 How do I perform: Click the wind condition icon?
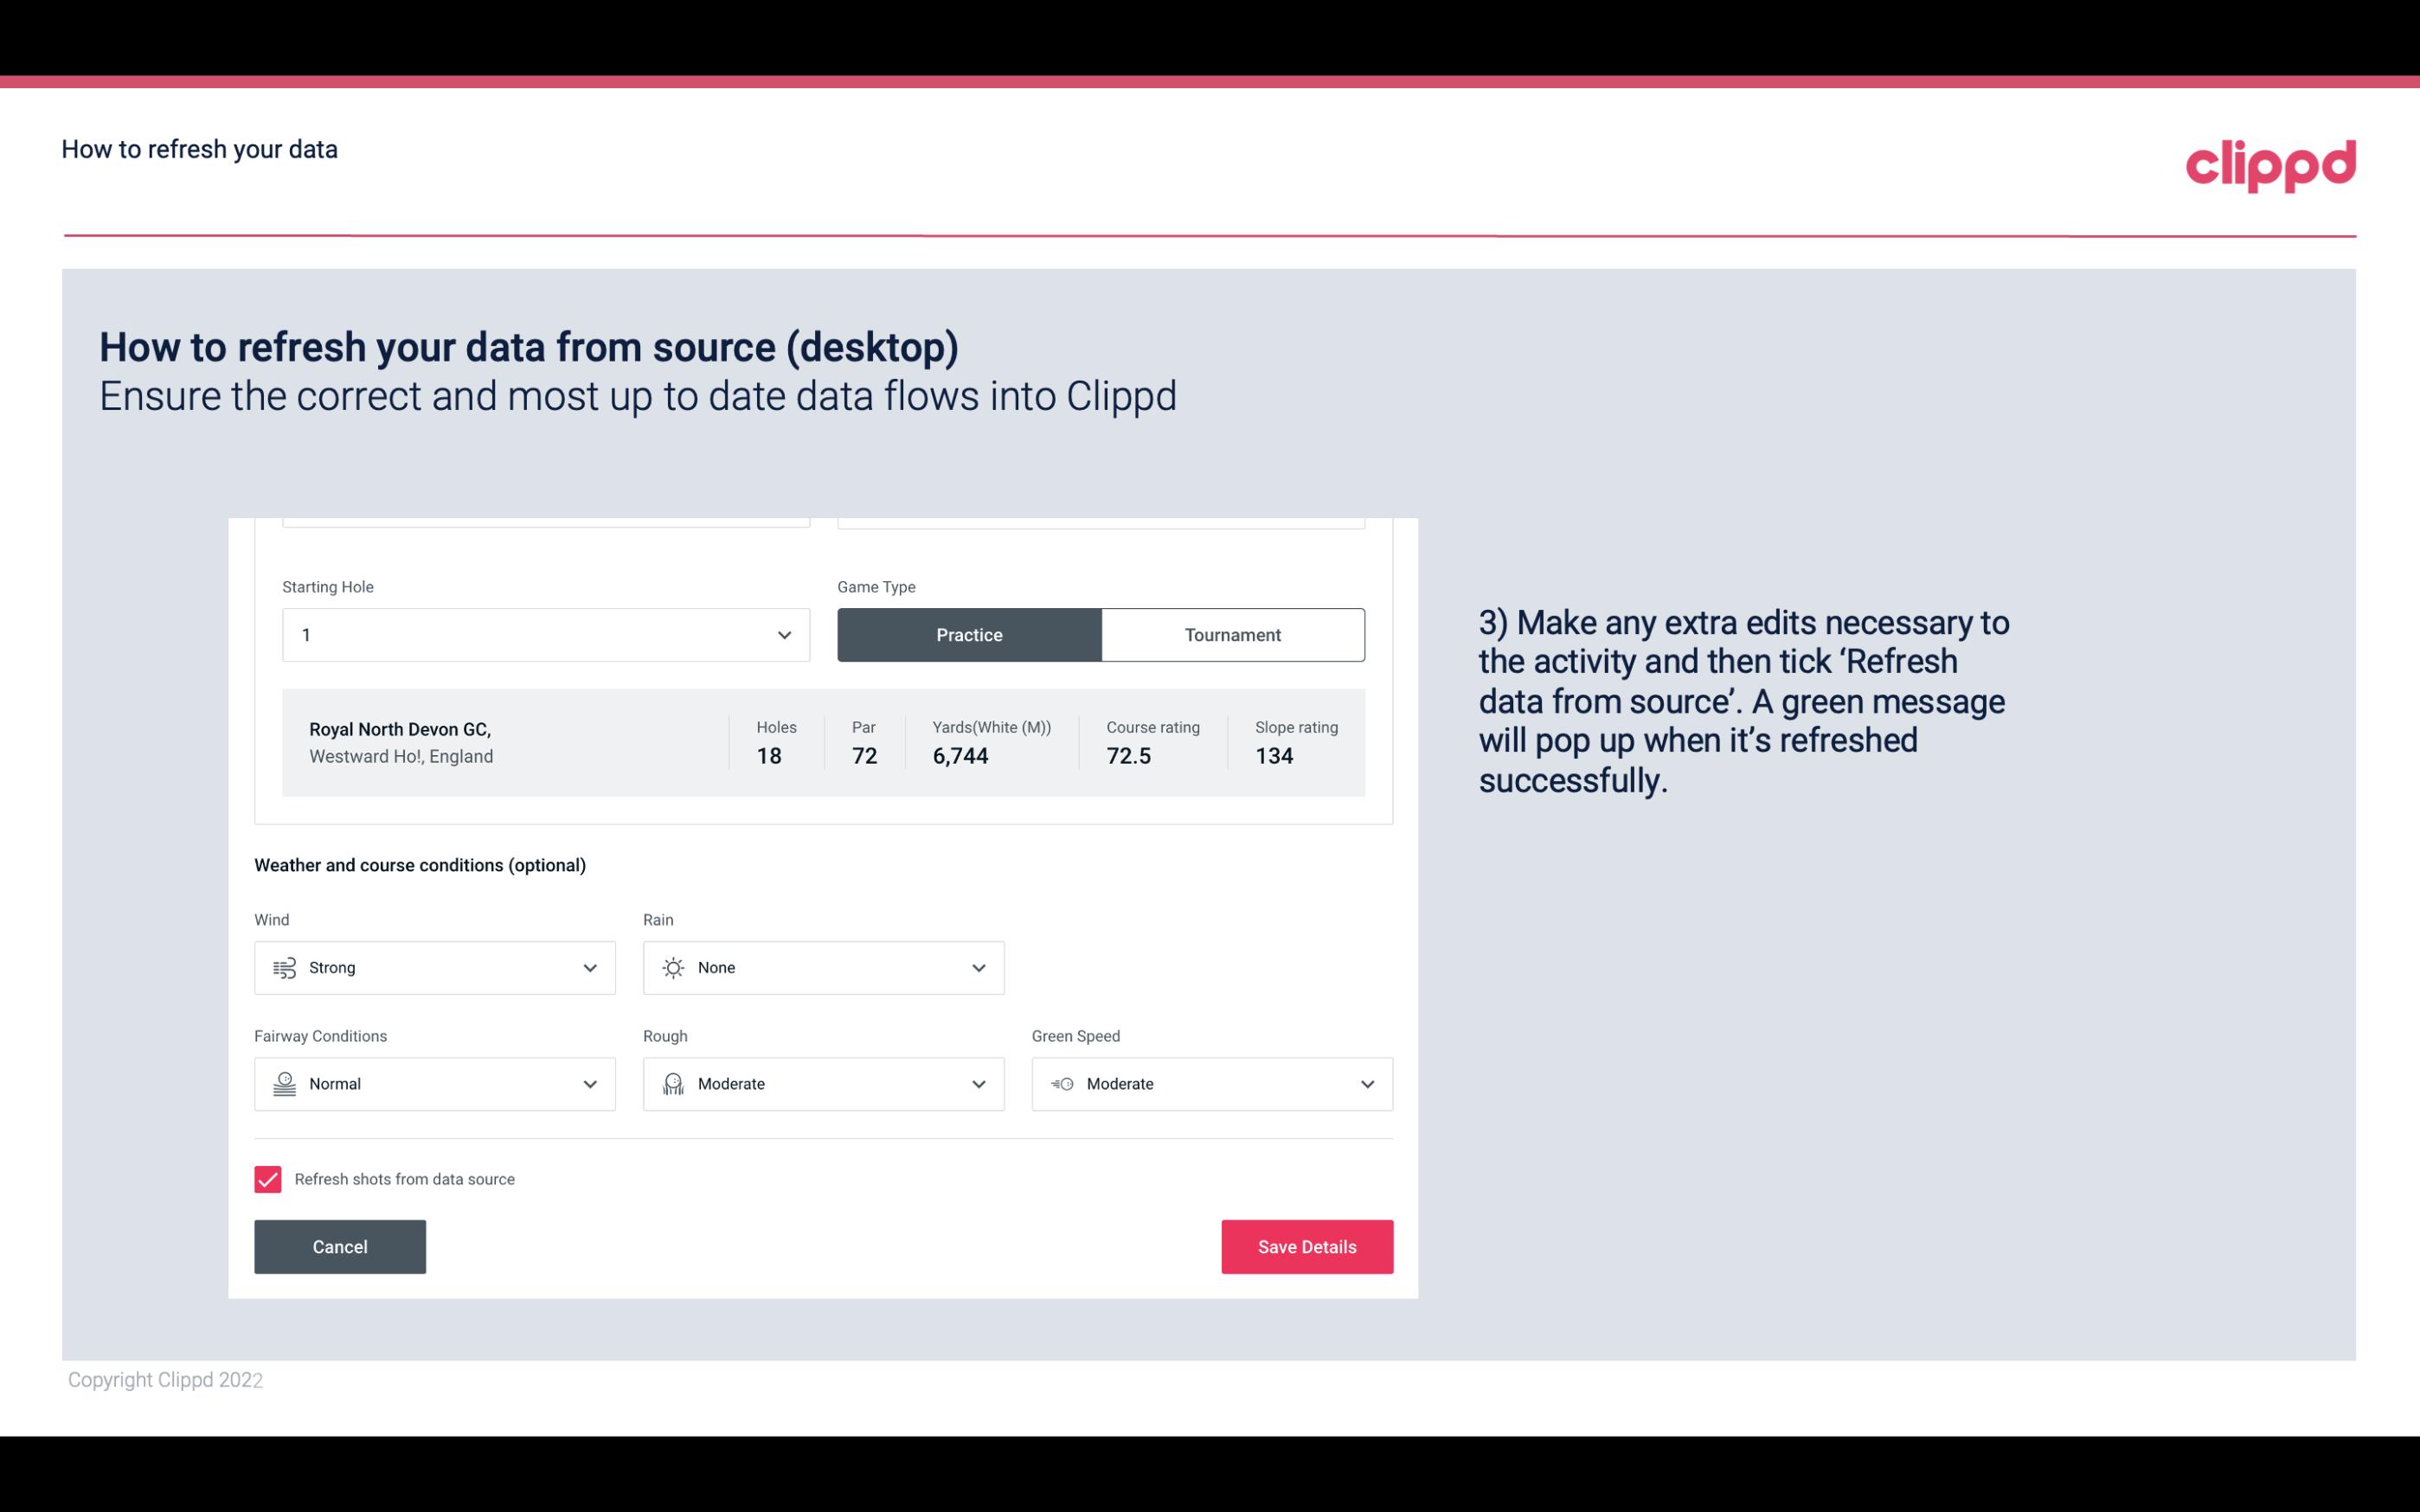coord(284,967)
